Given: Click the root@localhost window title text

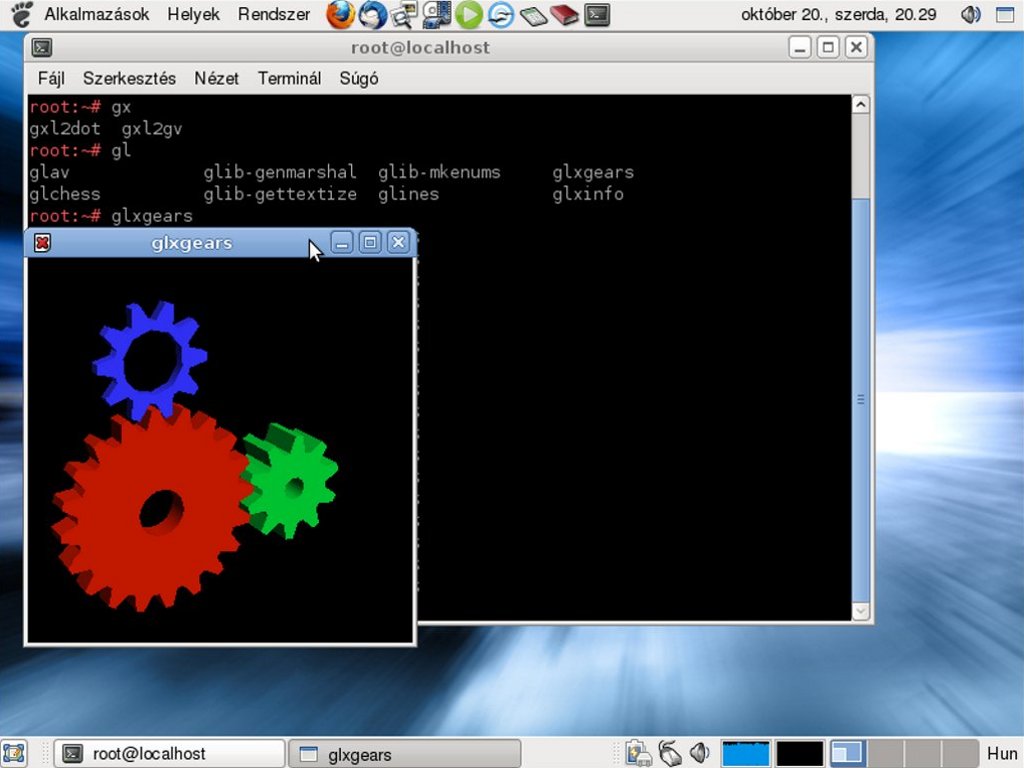Looking at the screenshot, I should (x=420, y=48).
